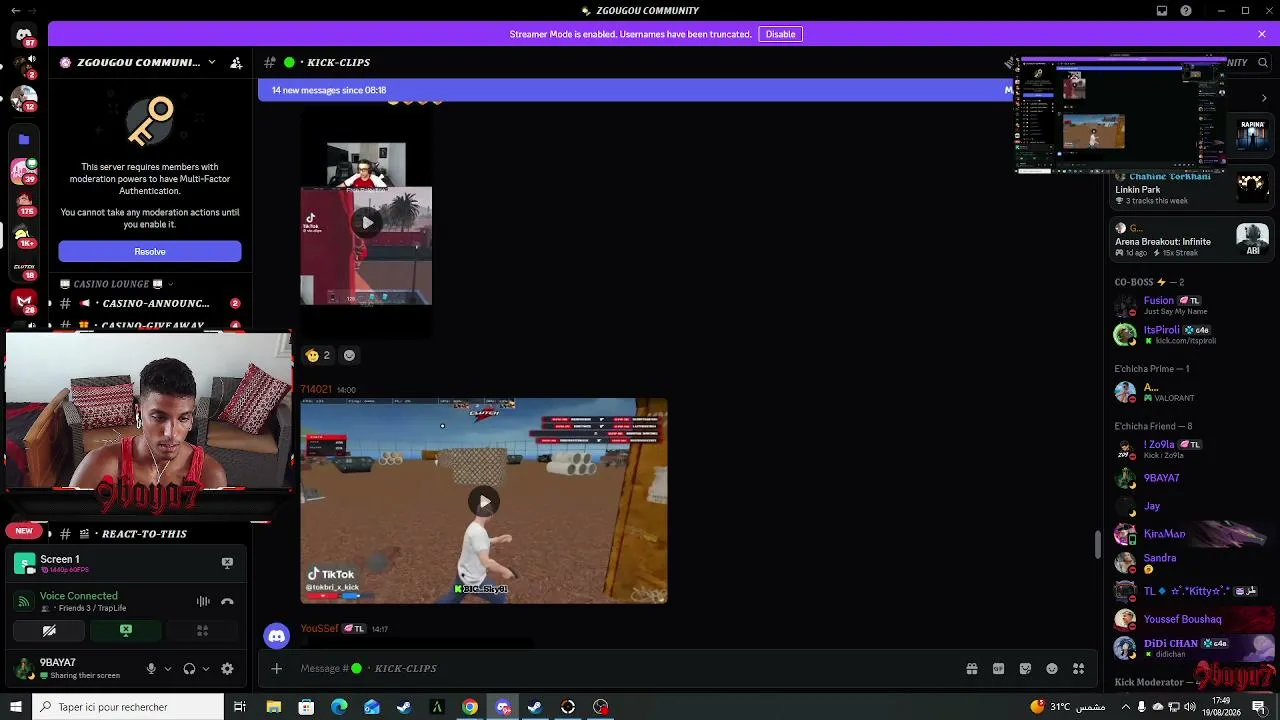Viewport: 1280px width, 720px height.
Task: Open the server icon with 1K+ badge
Action: (x=24, y=236)
